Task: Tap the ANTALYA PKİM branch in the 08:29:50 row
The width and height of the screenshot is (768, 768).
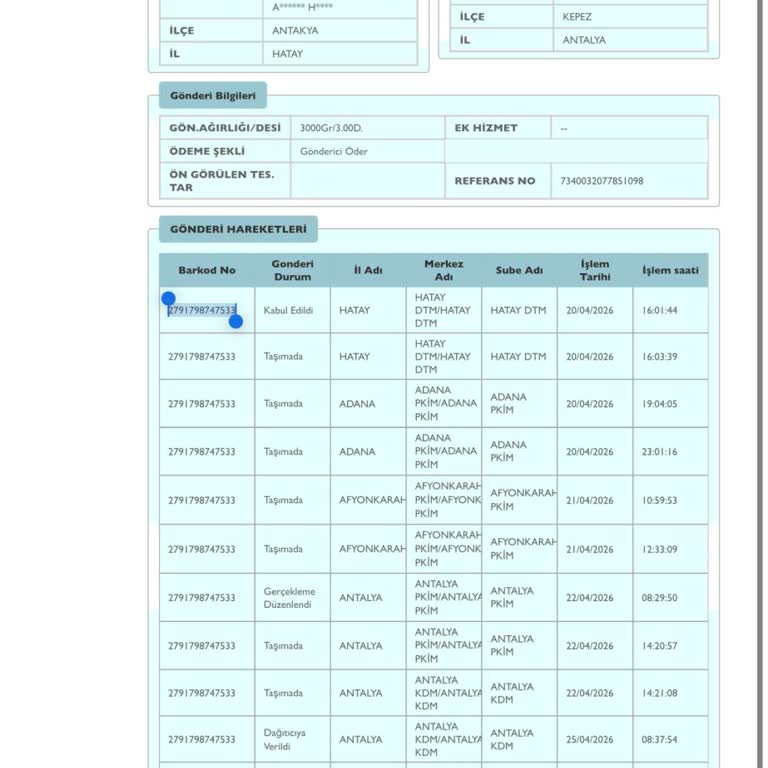Action: coord(512,598)
